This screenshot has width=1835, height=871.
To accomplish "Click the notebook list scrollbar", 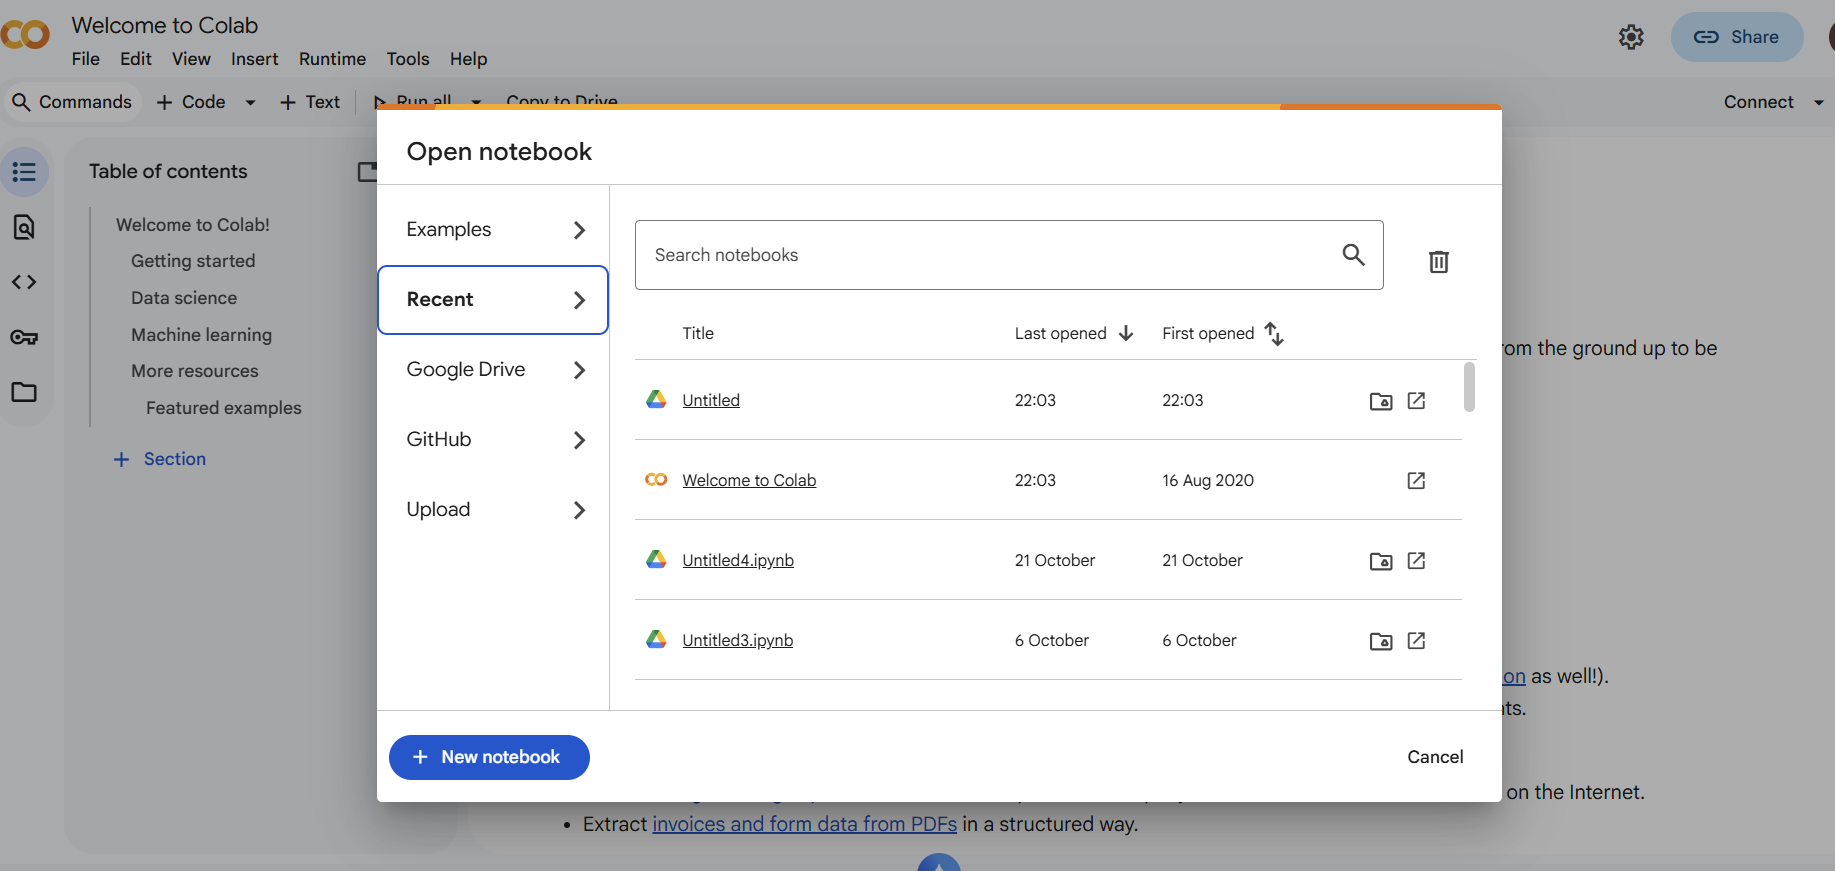I will [x=1468, y=387].
